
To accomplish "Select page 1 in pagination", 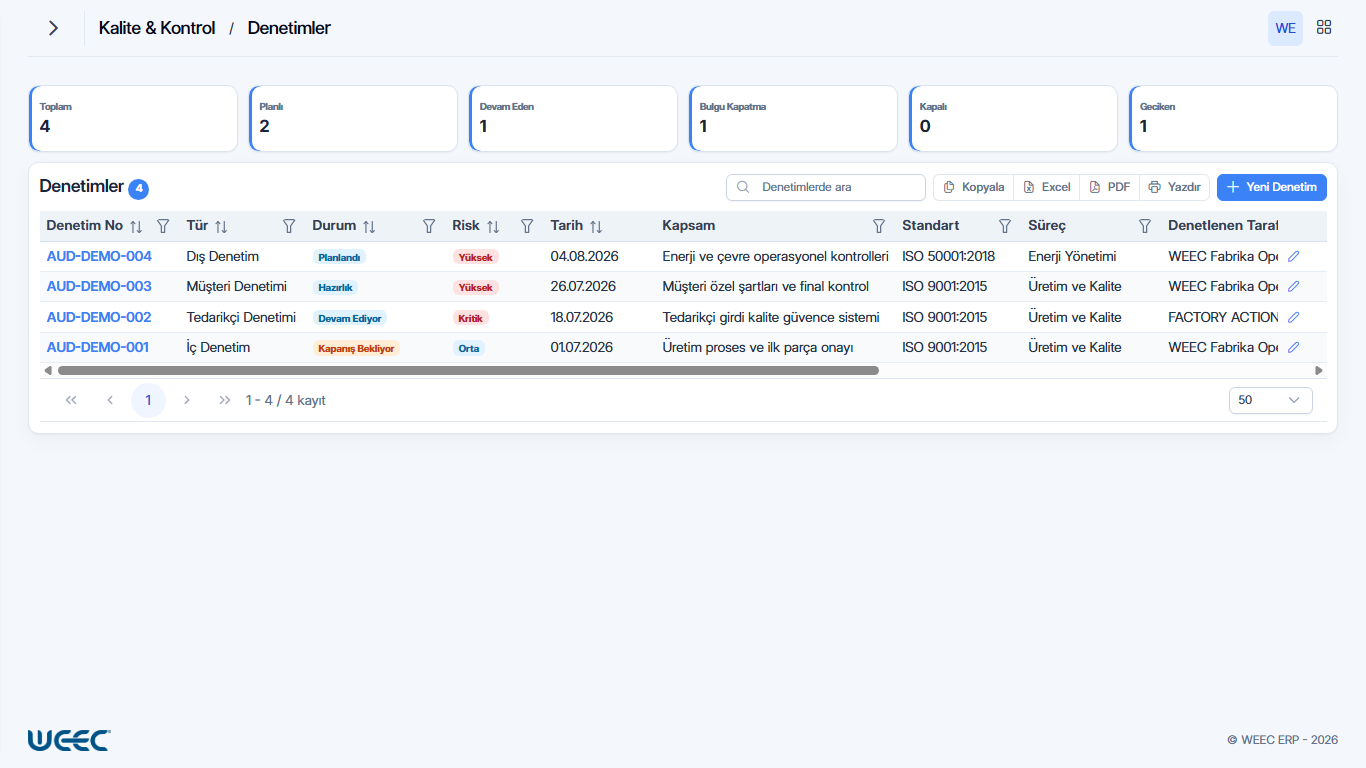I will click(x=149, y=400).
